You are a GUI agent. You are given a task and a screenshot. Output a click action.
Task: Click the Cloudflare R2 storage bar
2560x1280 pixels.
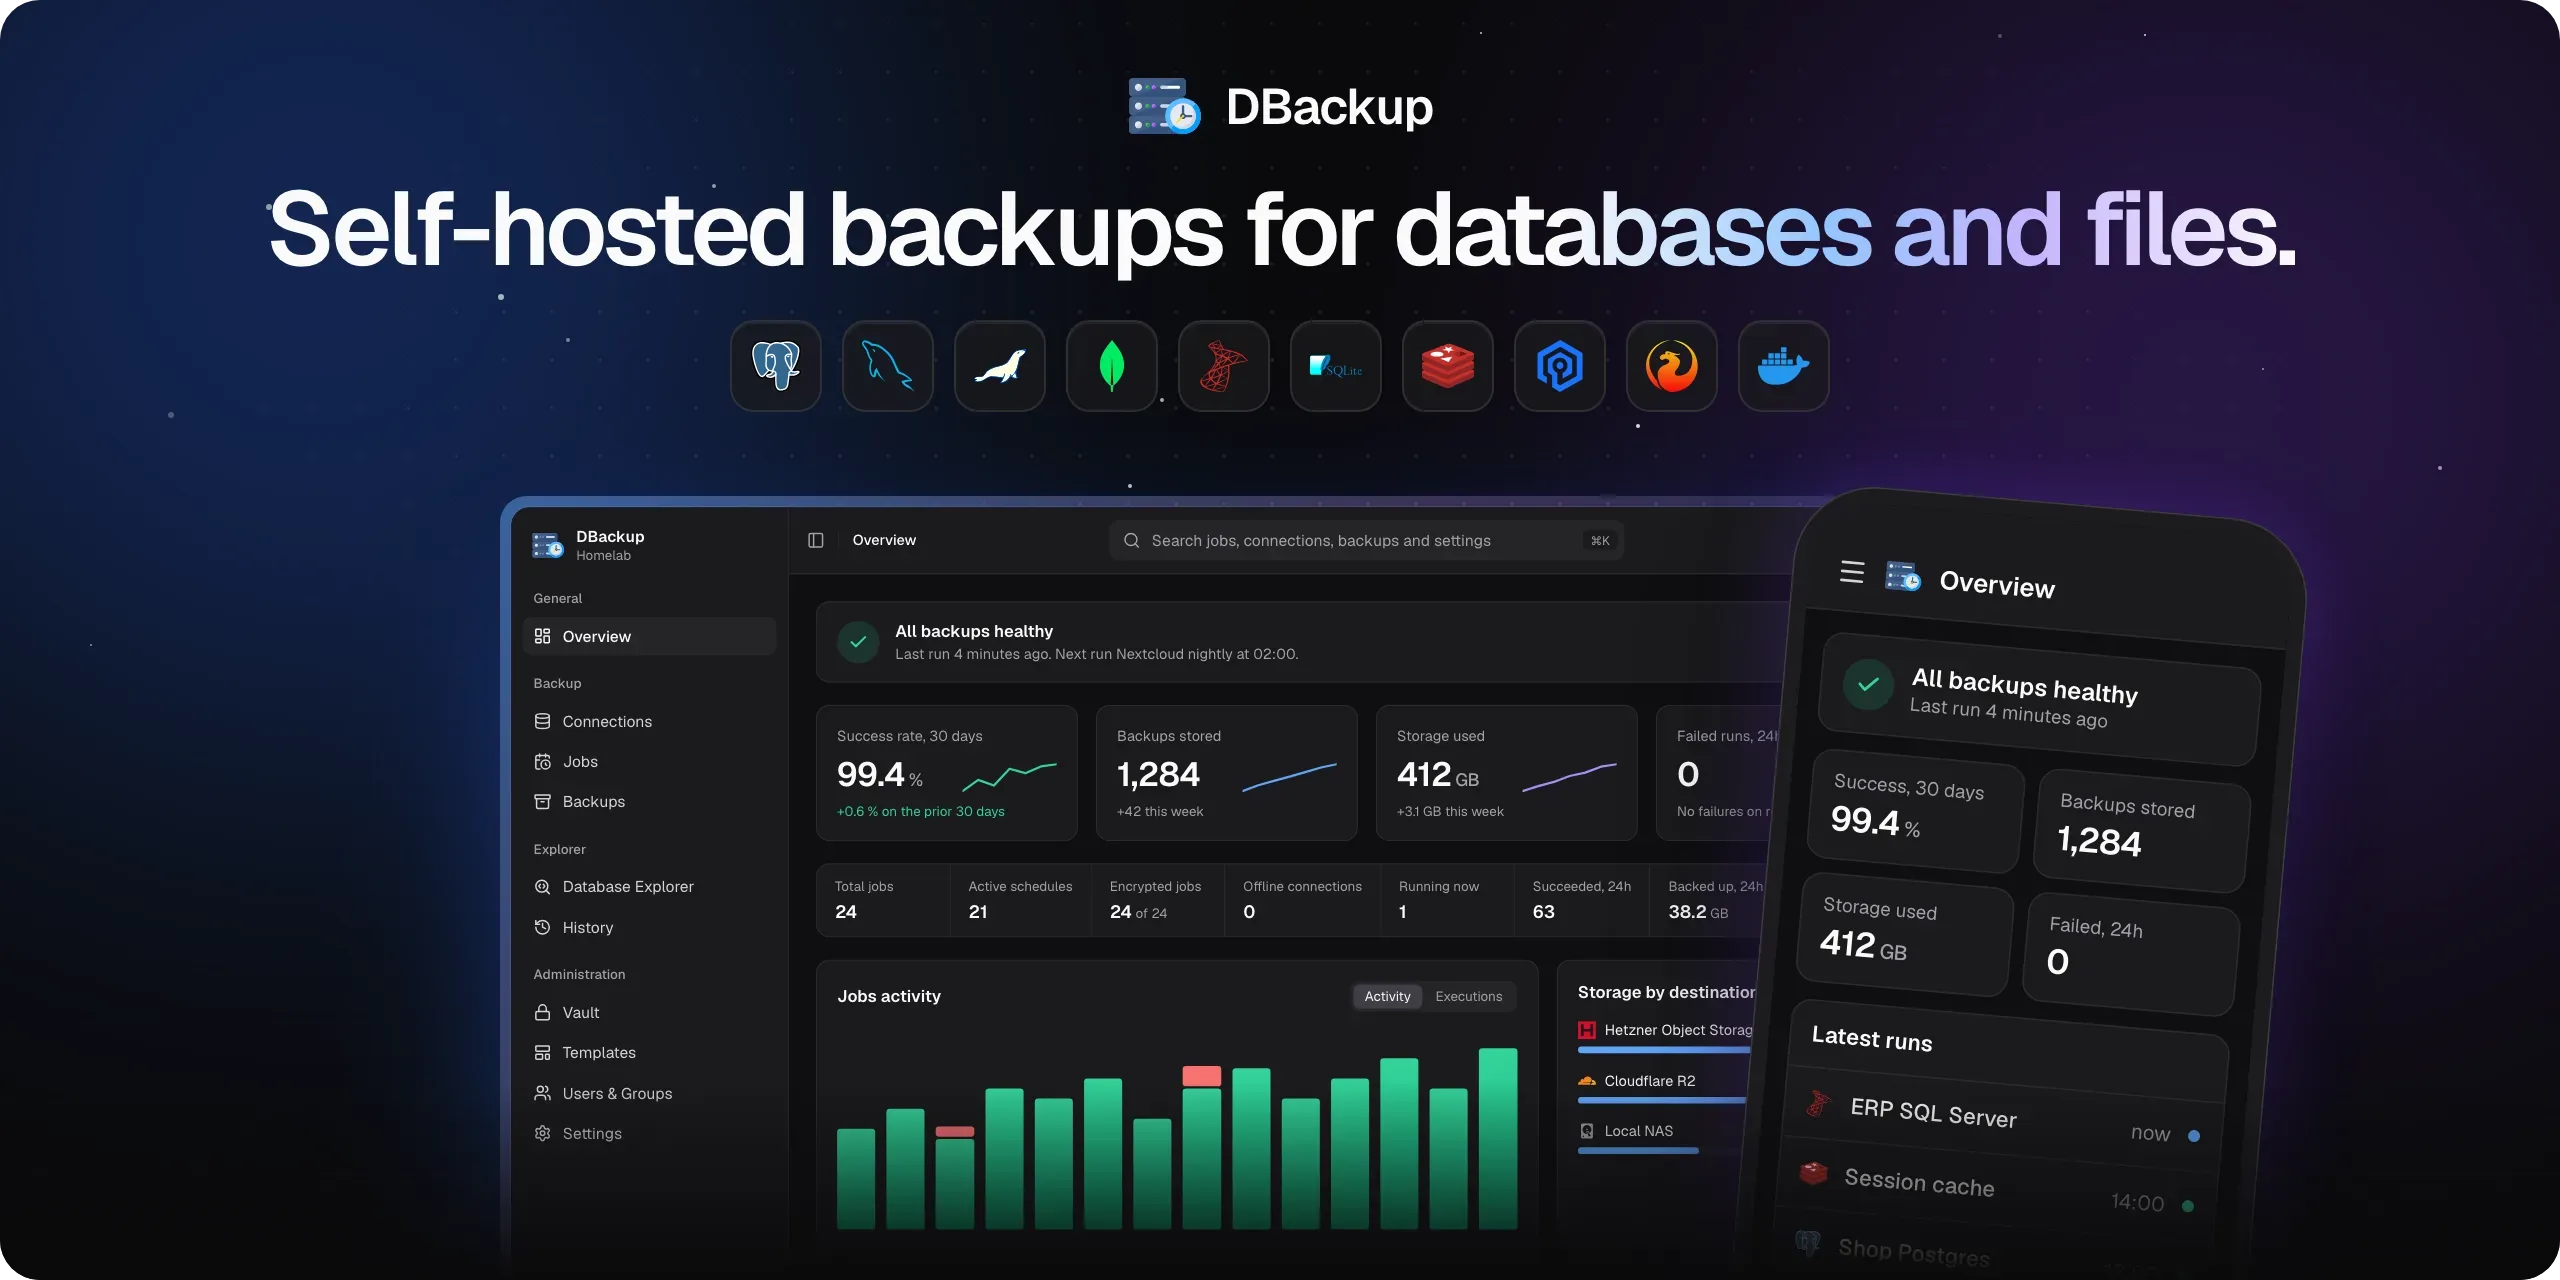pyautogui.click(x=1662, y=1100)
